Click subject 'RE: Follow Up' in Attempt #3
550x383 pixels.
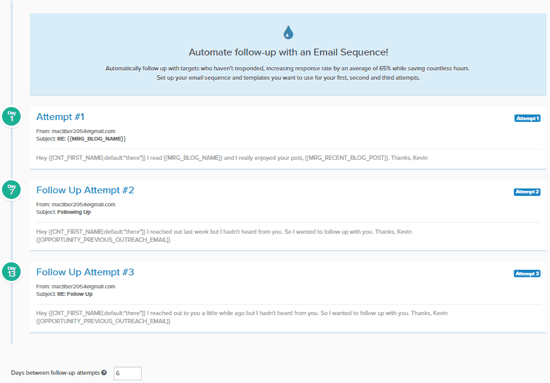click(75, 294)
